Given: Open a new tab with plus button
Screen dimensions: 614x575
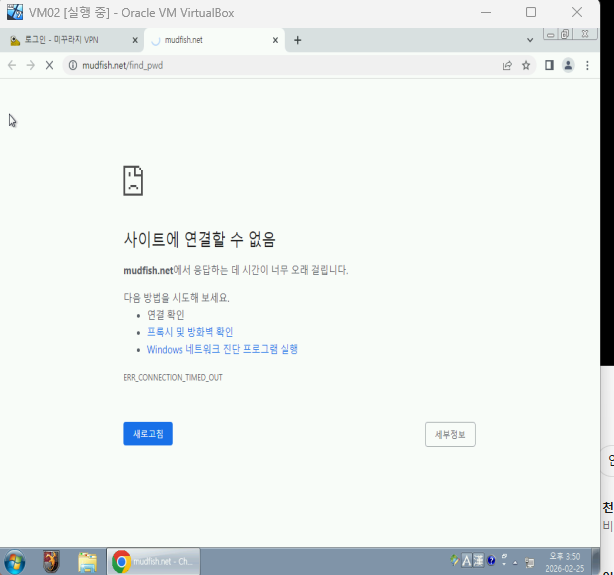Looking at the screenshot, I should (x=297, y=40).
